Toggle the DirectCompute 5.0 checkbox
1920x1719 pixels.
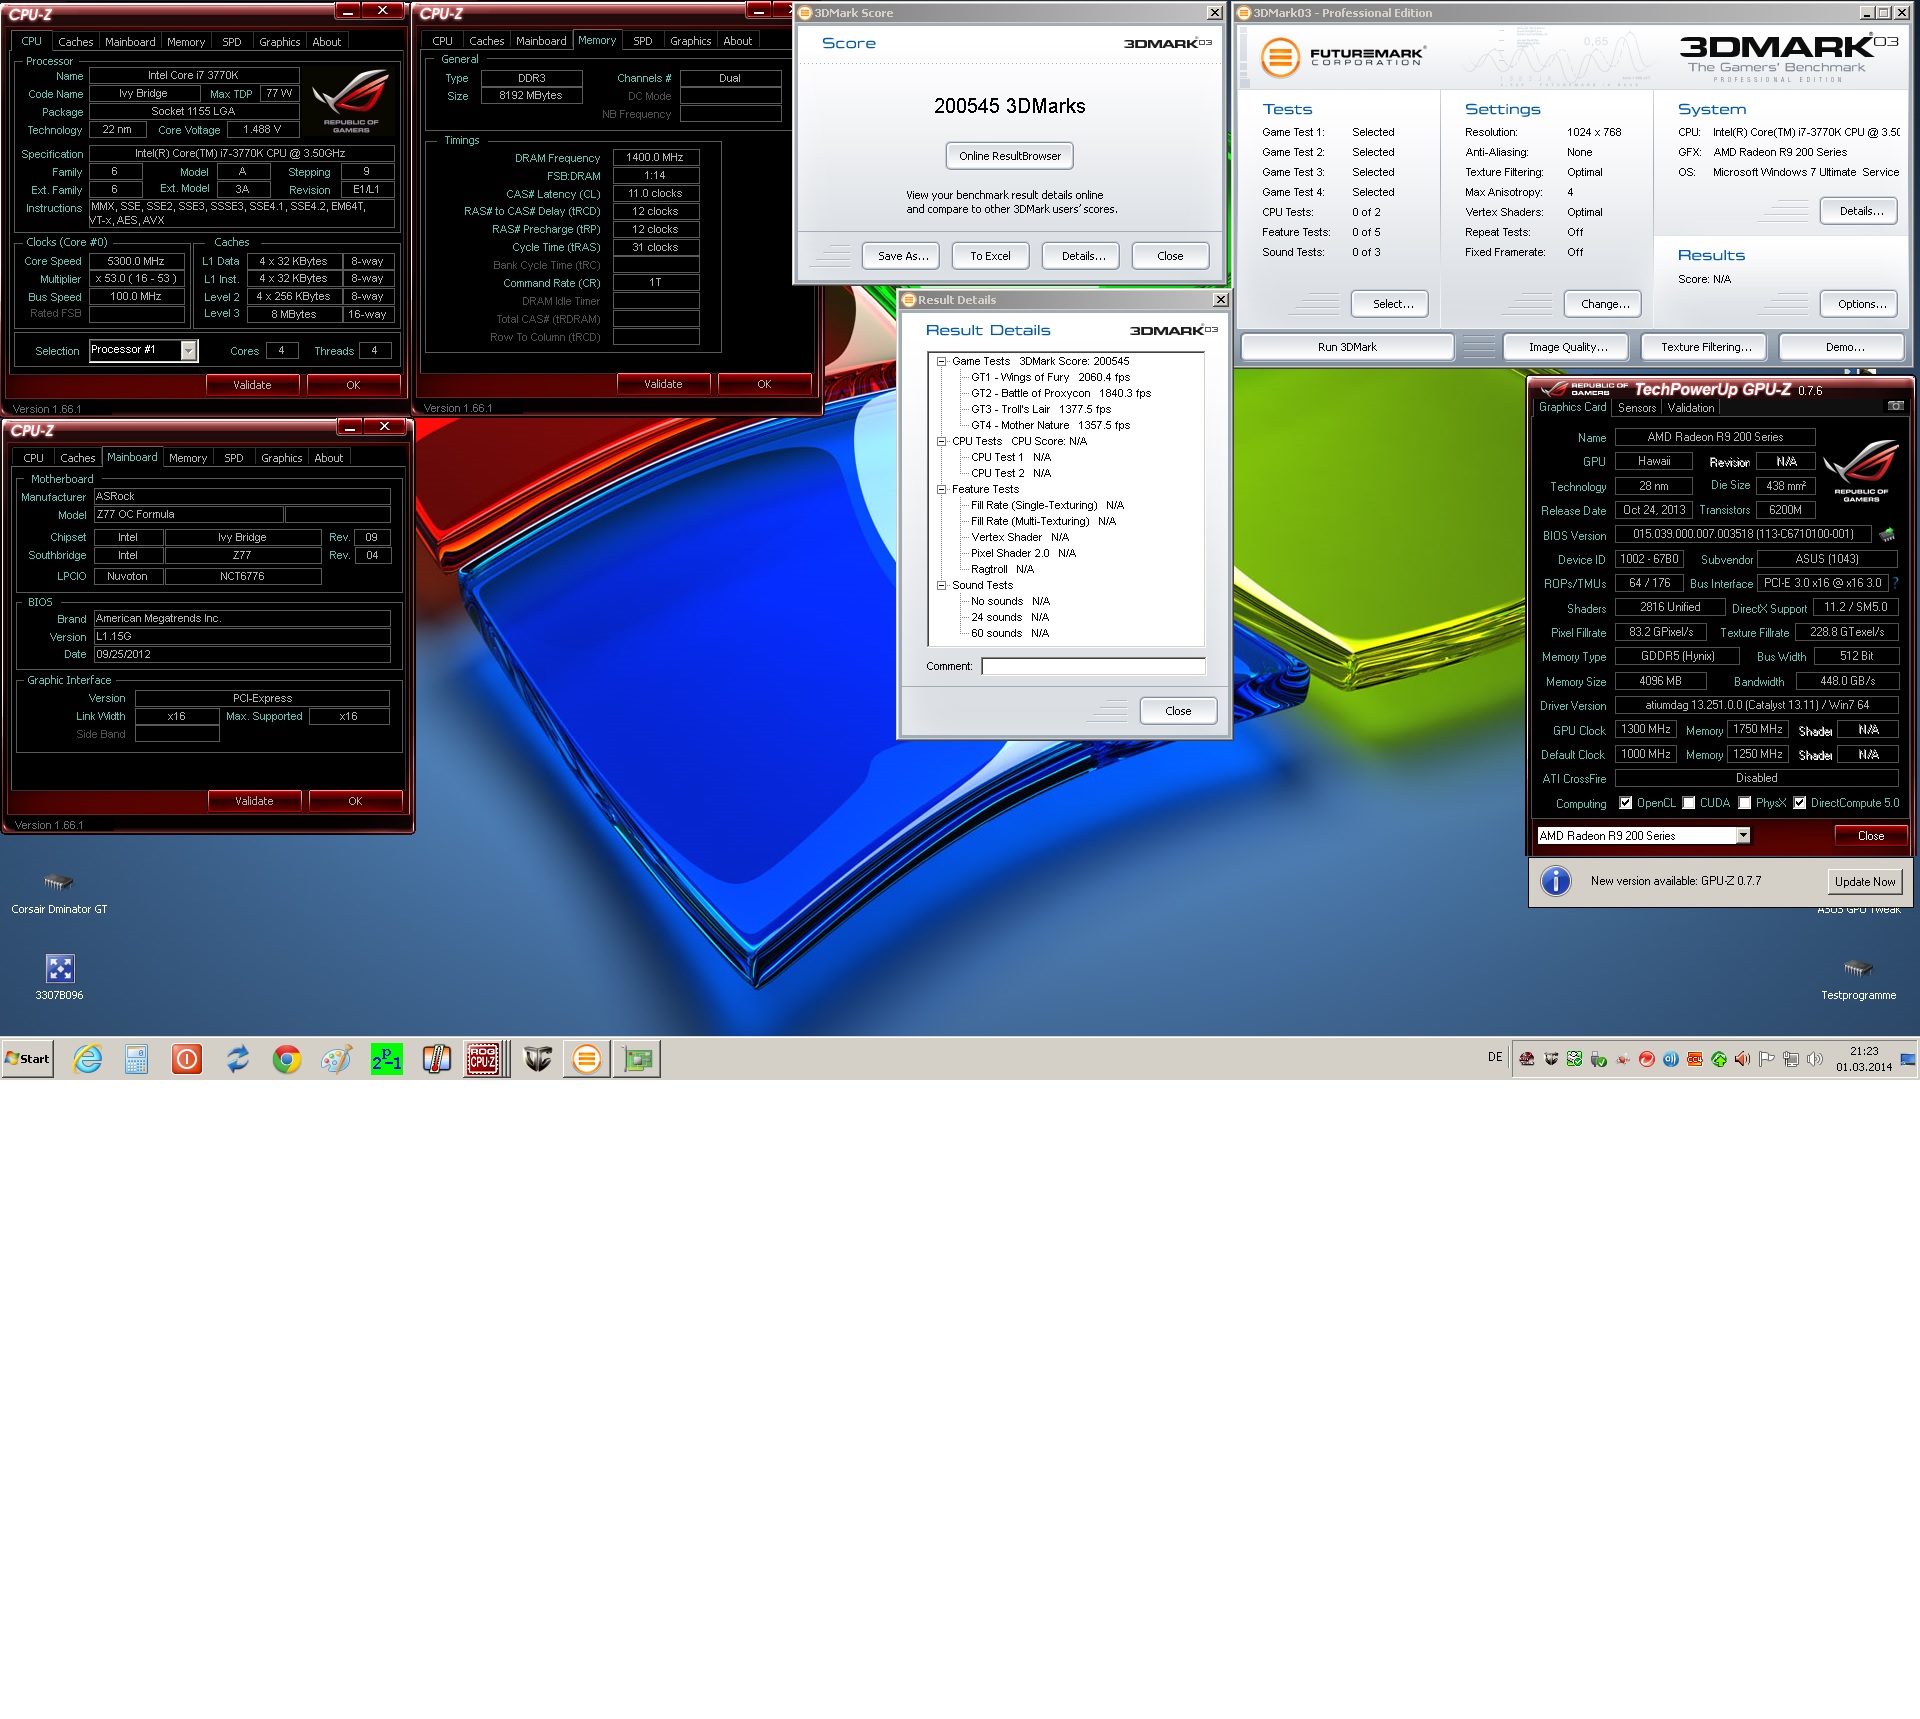tap(1800, 803)
